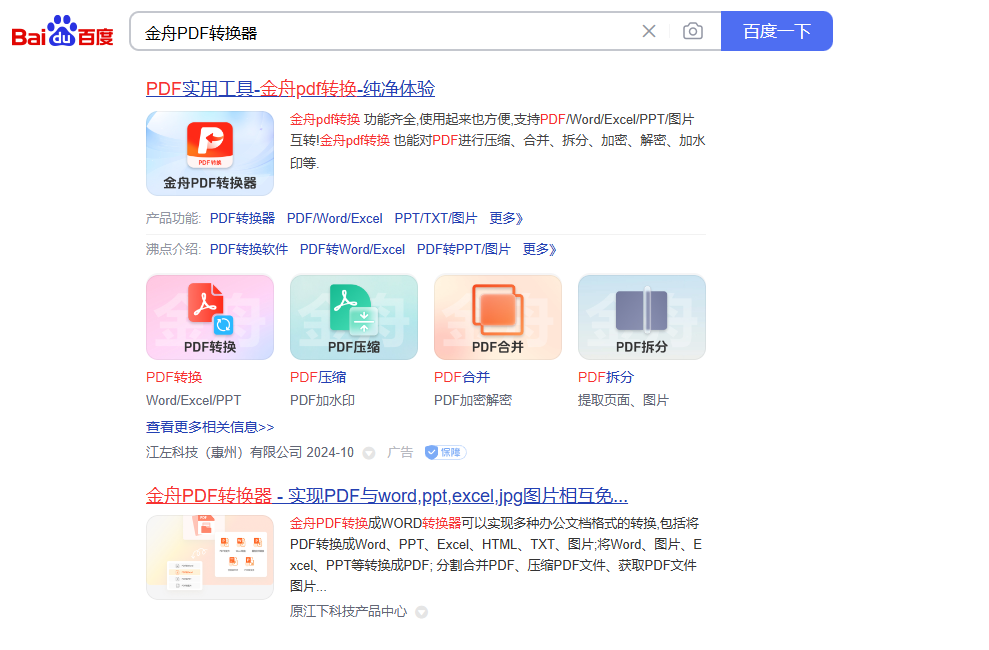Viewport: 989px width, 650px height.
Task: Click the PDF转换 card image
Action: (210, 317)
